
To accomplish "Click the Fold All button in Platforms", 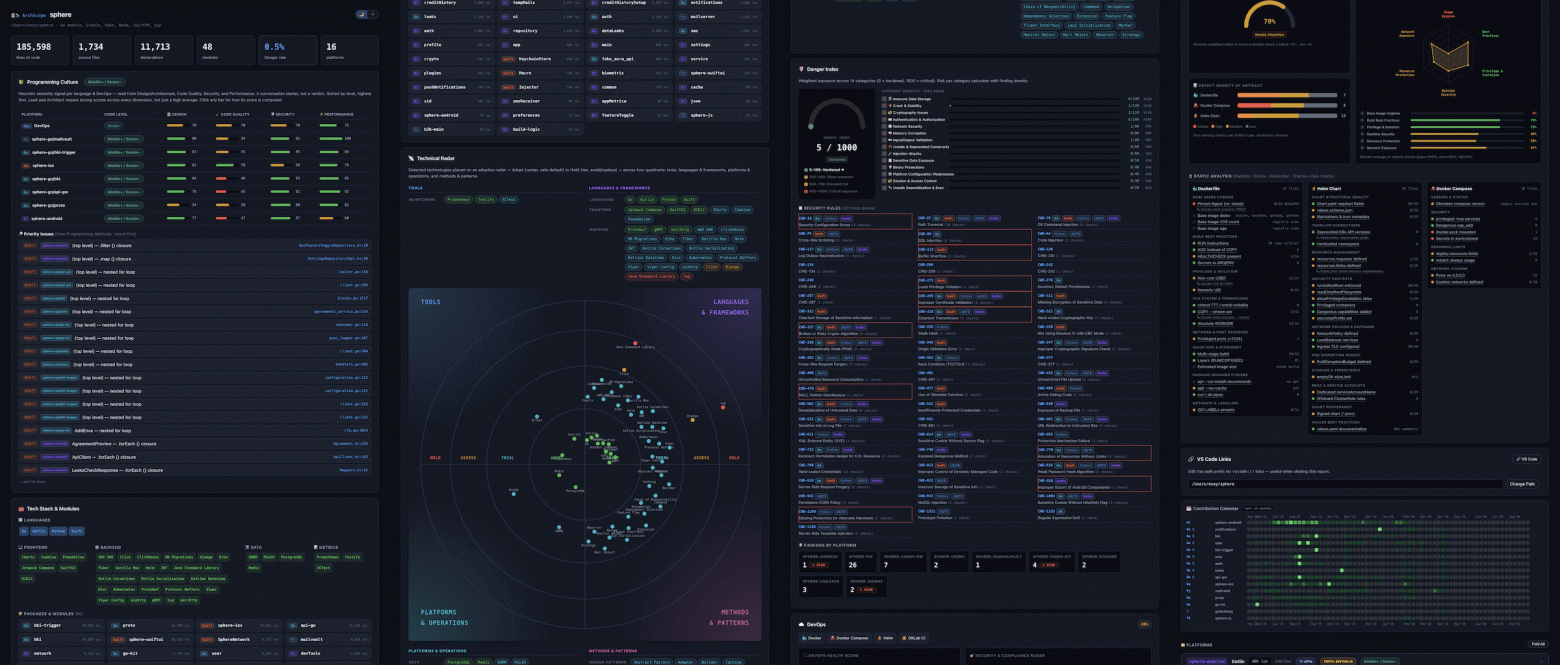I will point(1538,644).
